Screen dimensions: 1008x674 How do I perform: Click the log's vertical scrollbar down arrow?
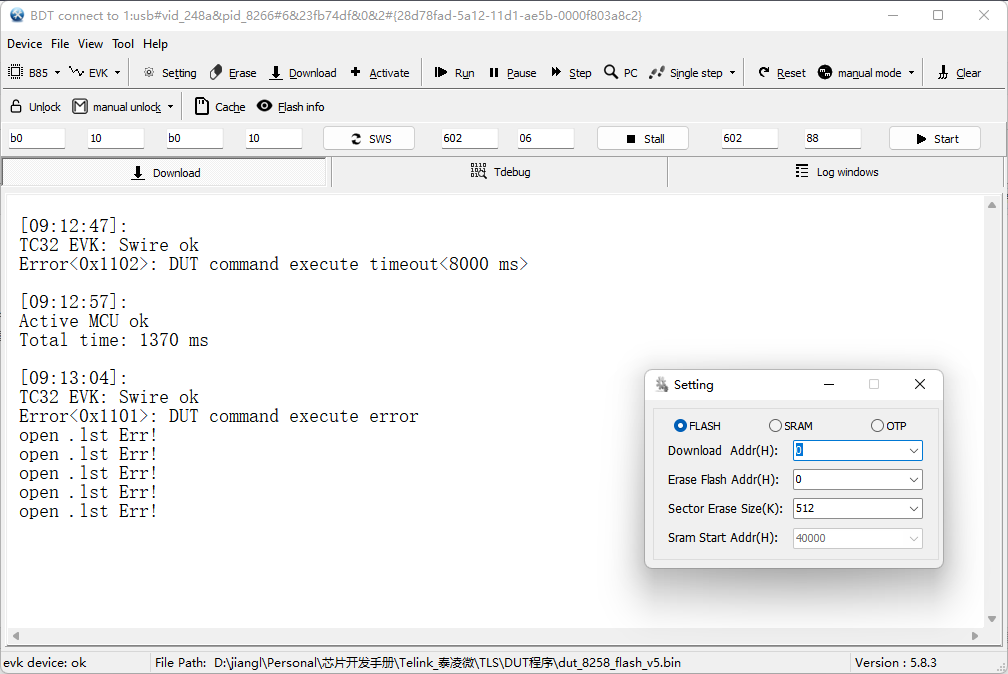point(992,619)
